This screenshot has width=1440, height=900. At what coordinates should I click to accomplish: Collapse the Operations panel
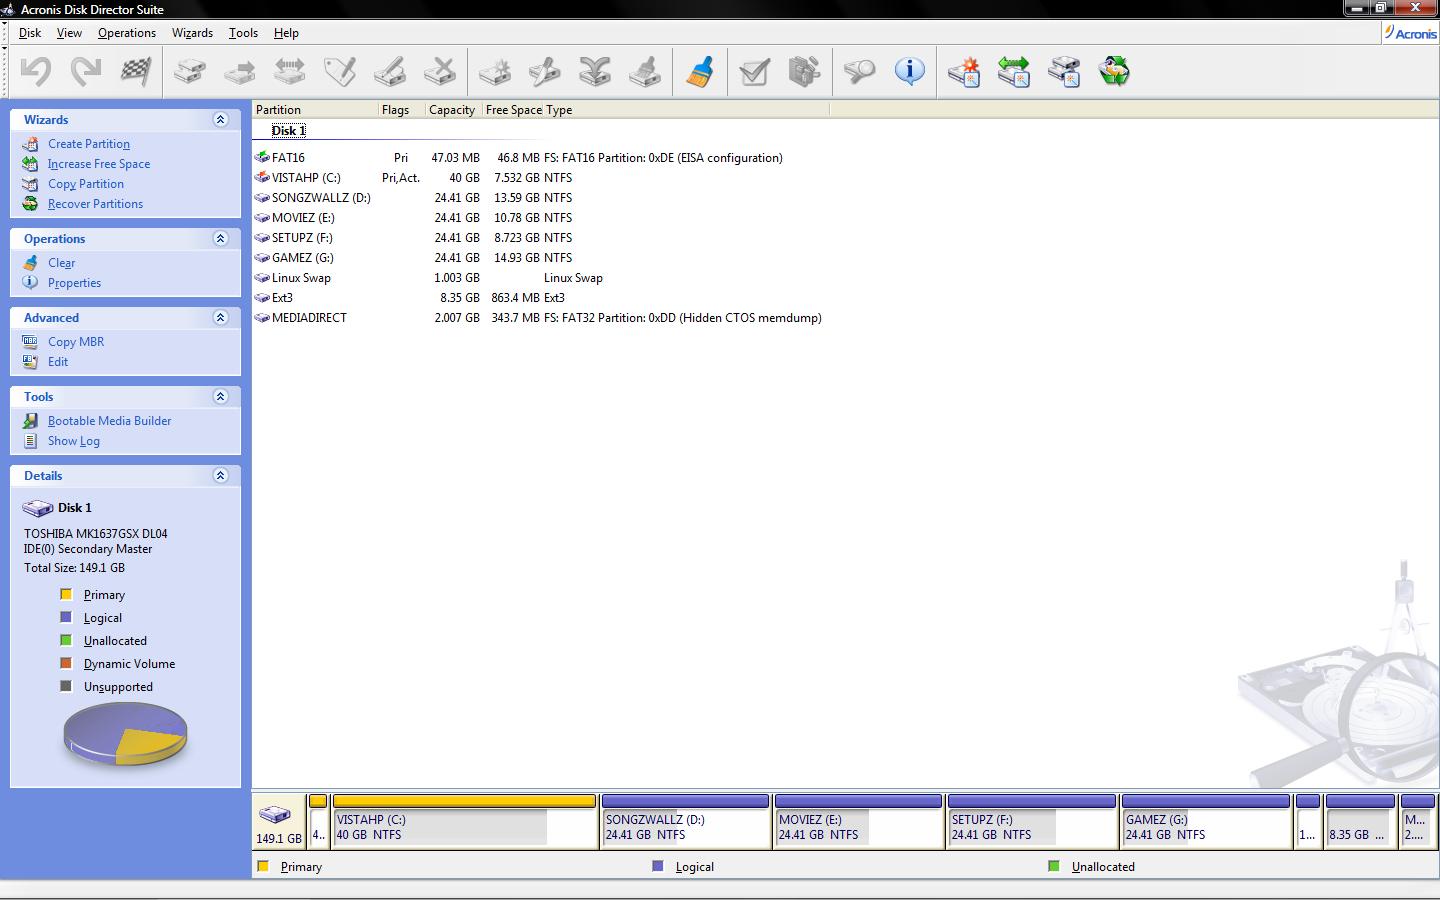[x=221, y=238]
